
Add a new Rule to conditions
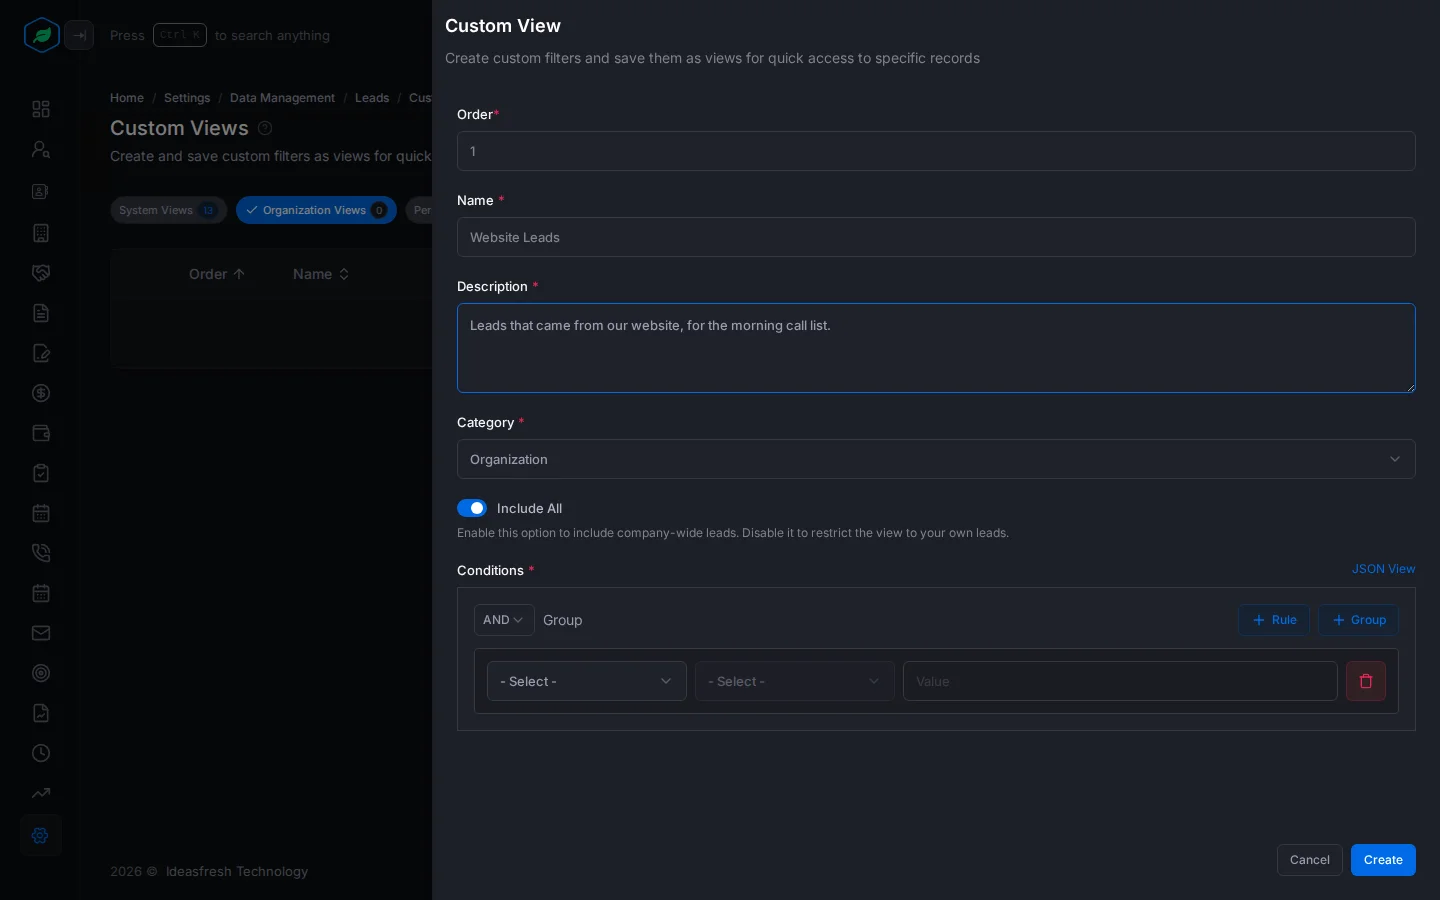point(1274,620)
